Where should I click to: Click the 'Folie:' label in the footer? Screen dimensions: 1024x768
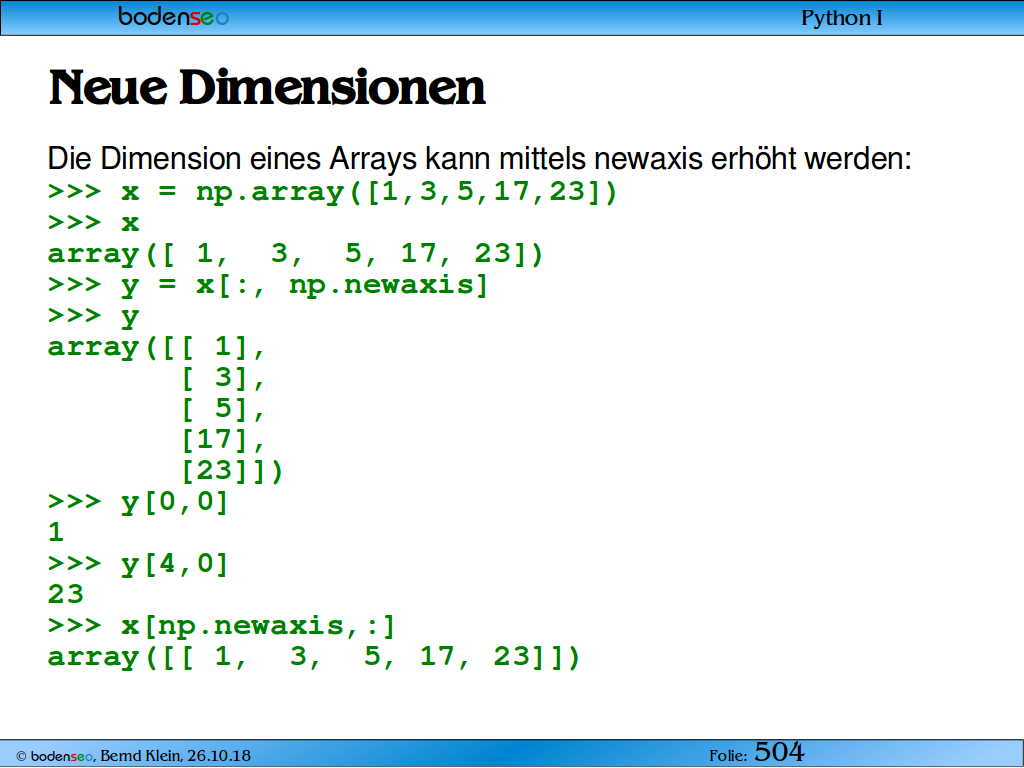click(x=728, y=756)
